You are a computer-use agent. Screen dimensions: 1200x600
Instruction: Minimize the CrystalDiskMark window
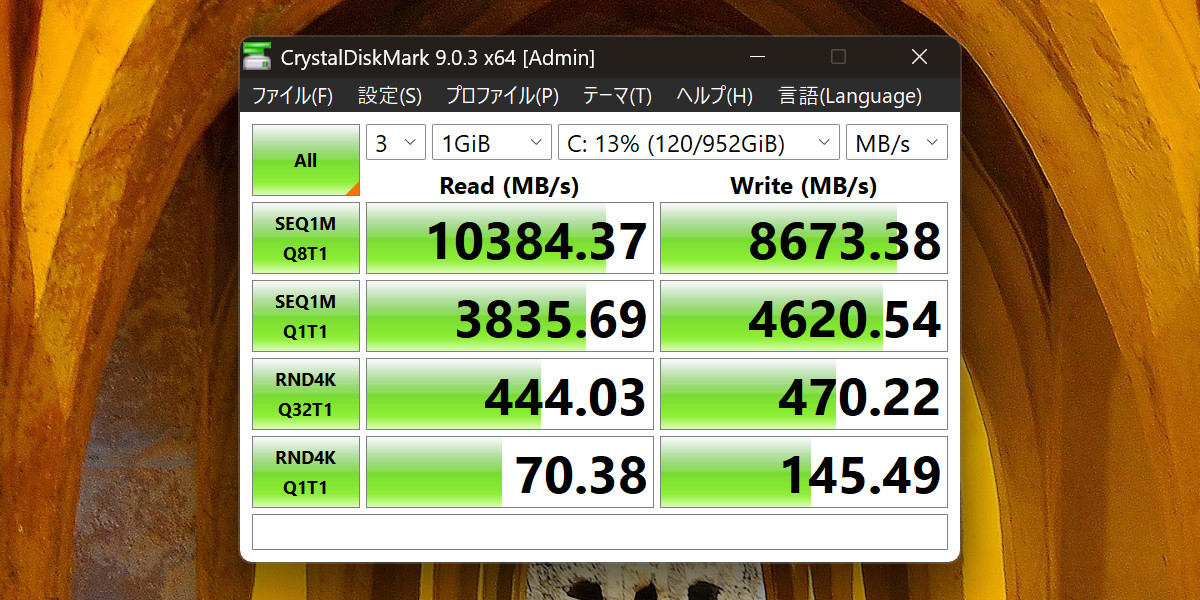[758, 57]
